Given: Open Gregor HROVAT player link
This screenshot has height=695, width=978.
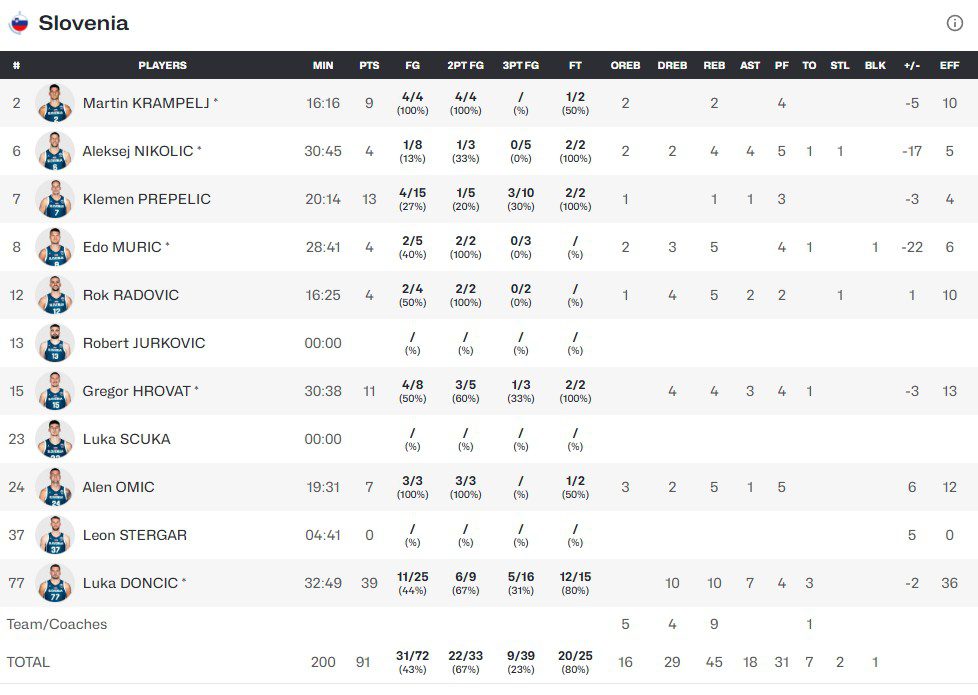Looking at the screenshot, I should [137, 391].
